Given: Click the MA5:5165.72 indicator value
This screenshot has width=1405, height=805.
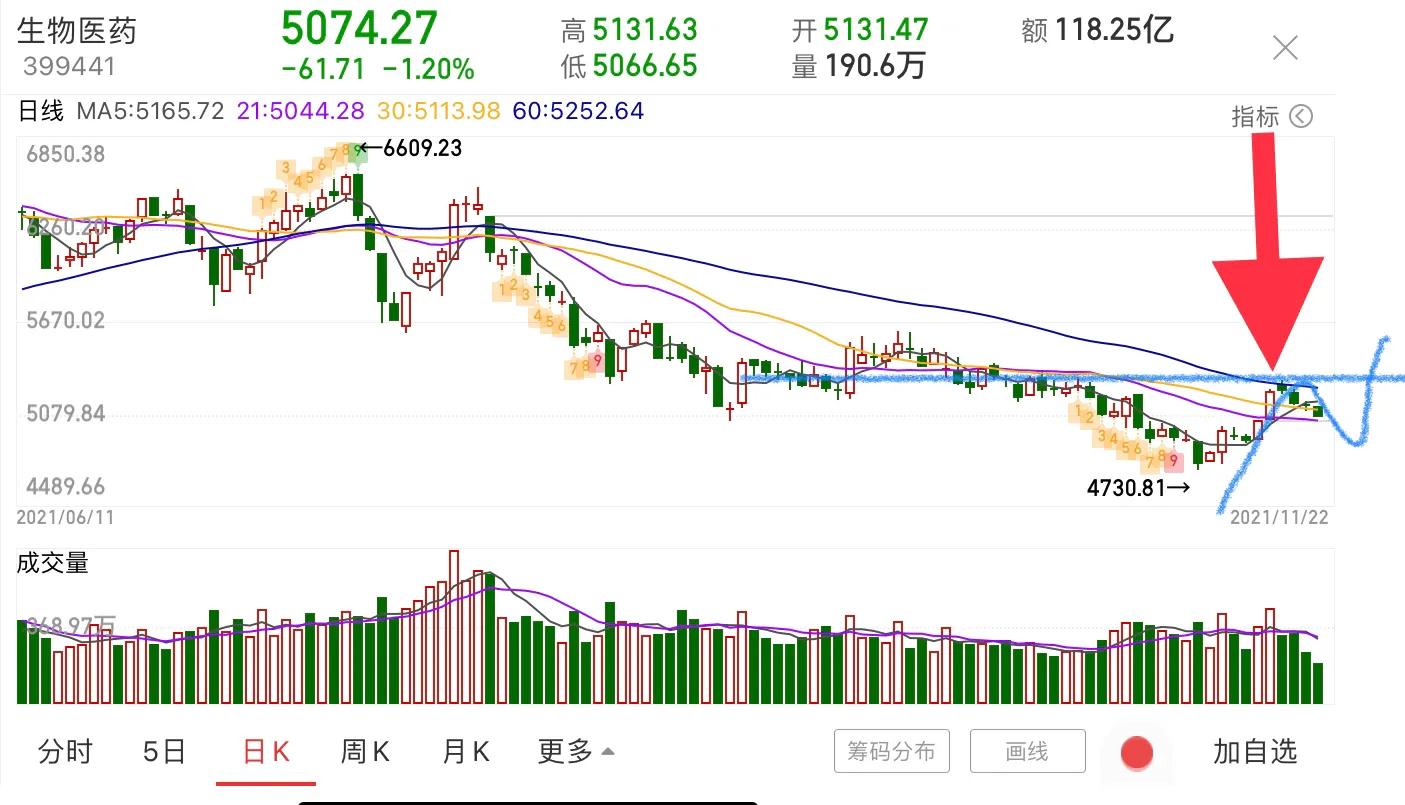Looking at the screenshot, I should 149,111.
